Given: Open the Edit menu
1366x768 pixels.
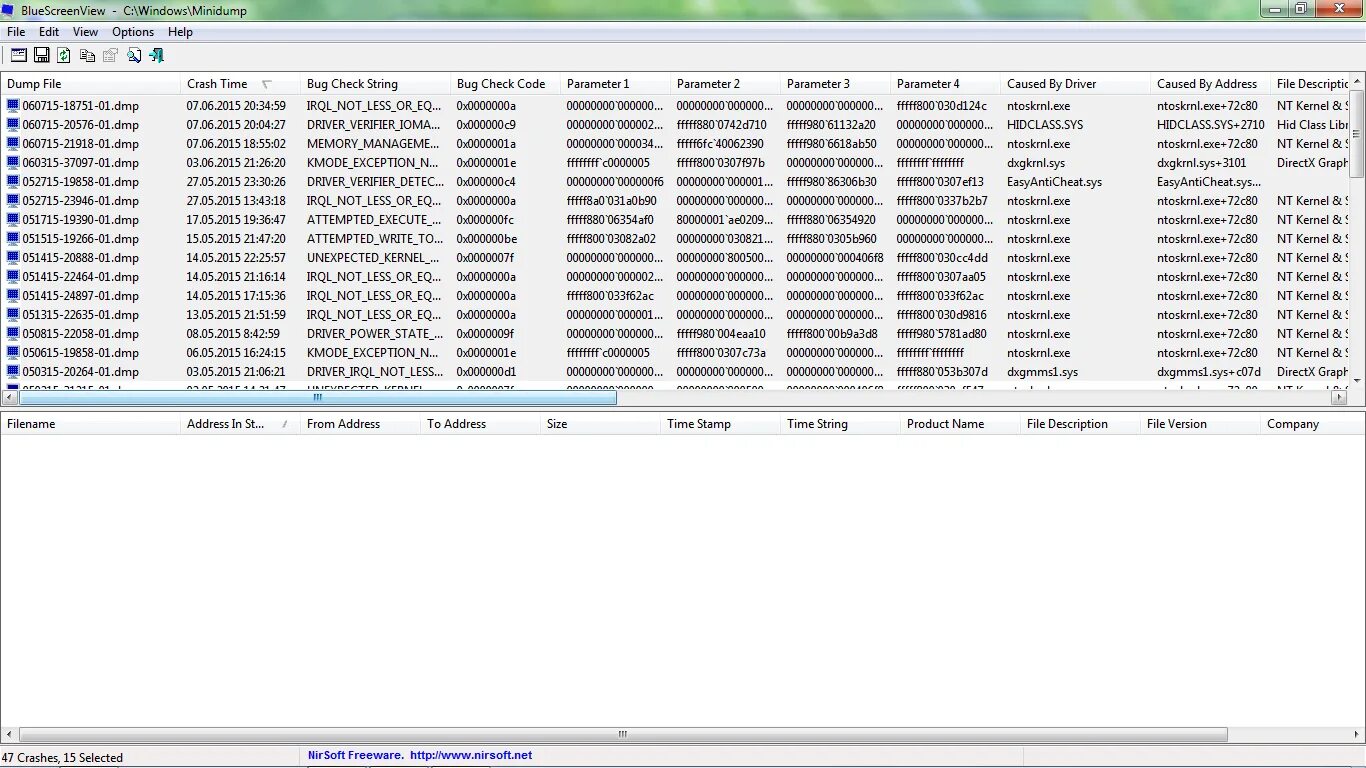Looking at the screenshot, I should point(49,32).
